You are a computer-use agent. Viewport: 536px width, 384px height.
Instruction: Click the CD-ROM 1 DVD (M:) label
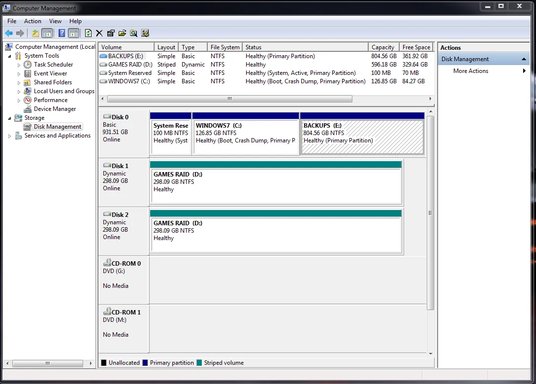124,329
